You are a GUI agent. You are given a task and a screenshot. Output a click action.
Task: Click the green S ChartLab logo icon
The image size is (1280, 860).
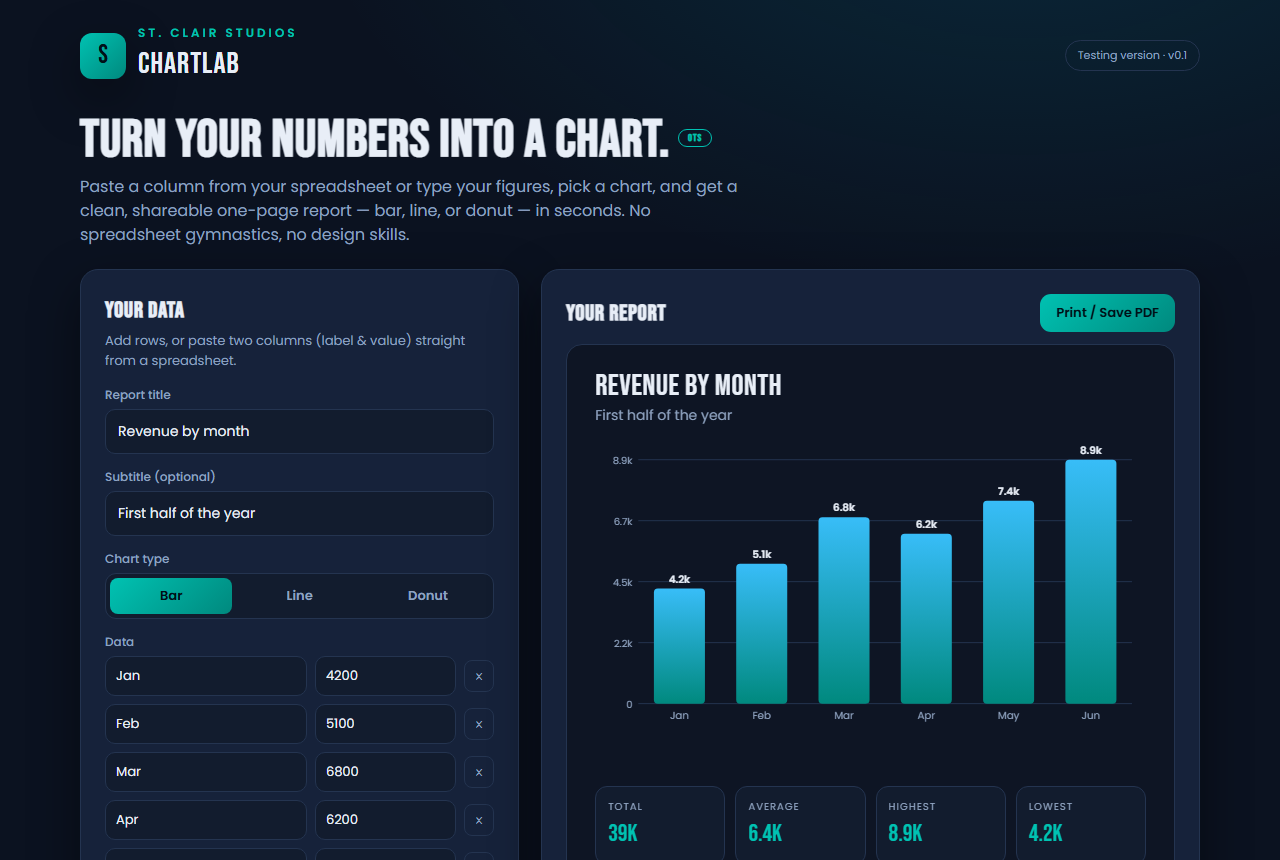click(103, 56)
